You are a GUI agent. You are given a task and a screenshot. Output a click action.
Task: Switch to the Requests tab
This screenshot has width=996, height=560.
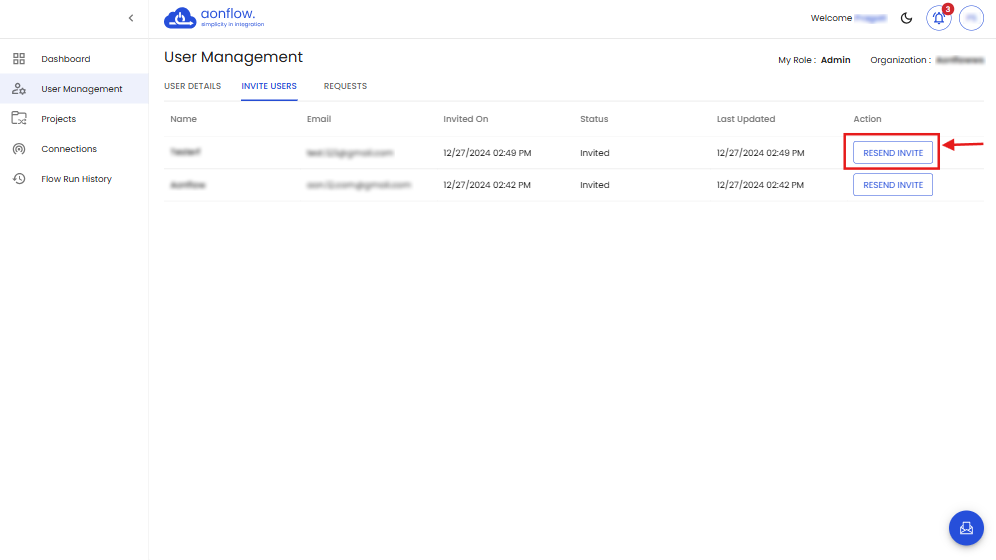(345, 86)
